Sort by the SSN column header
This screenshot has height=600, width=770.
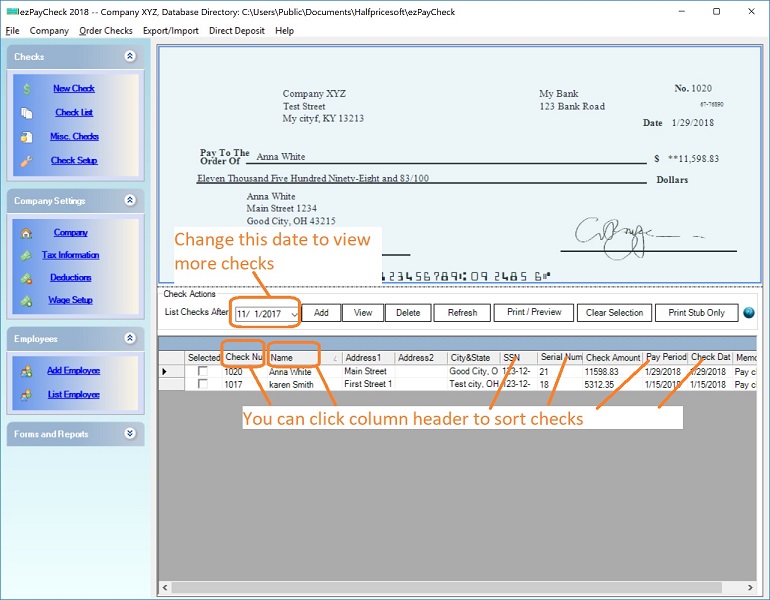click(519, 357)
